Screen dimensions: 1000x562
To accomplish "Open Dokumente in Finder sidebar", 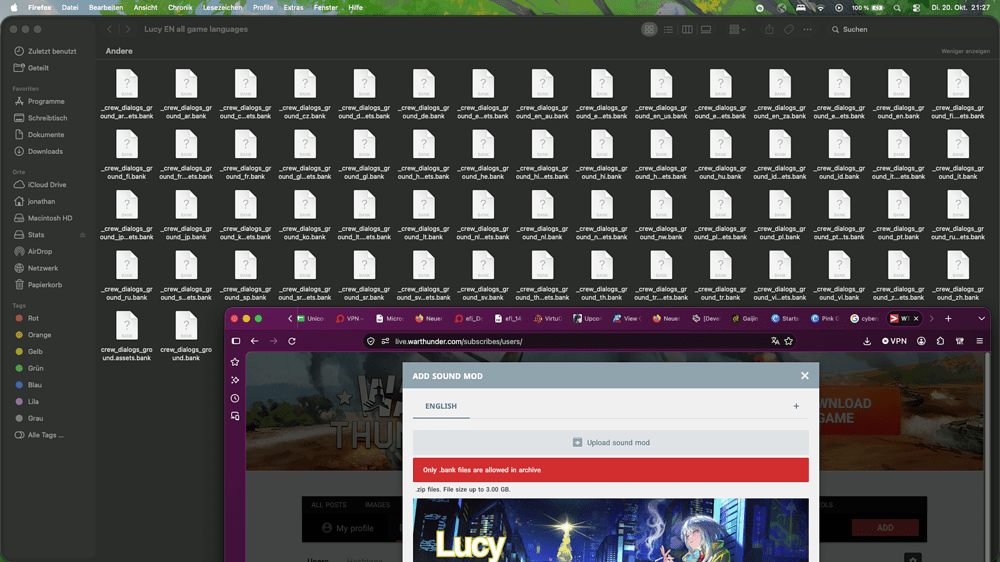I will tap(40, 135).
